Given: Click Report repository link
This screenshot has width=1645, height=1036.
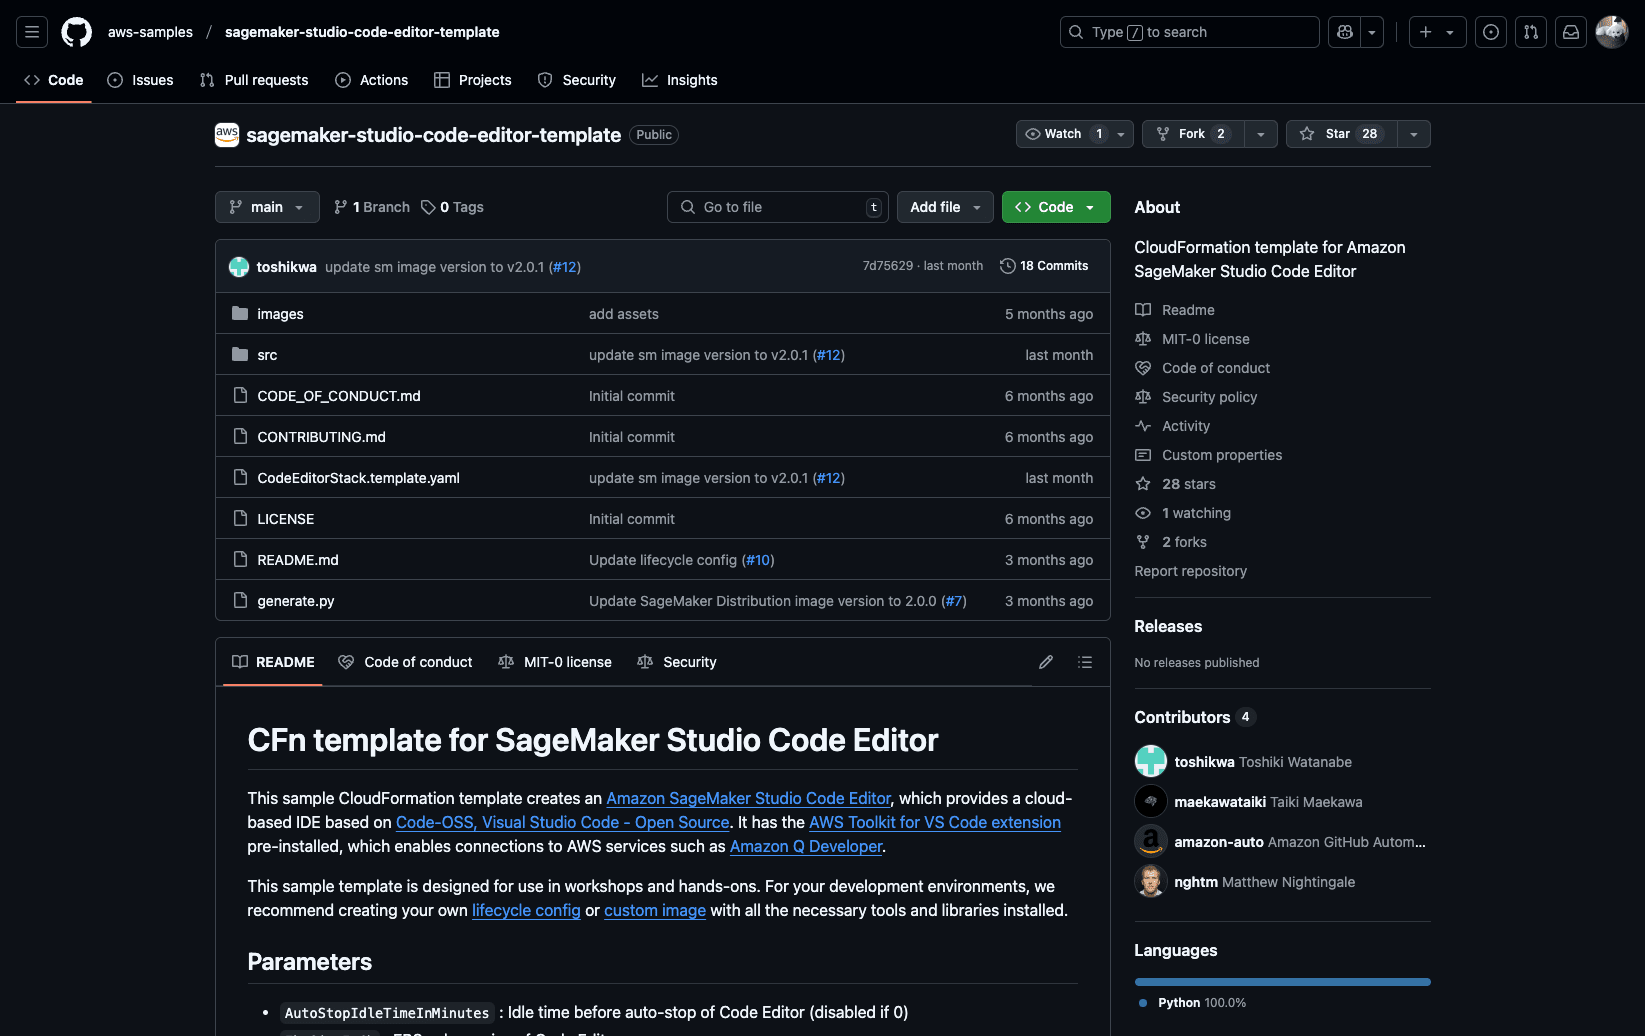Looking at the screenshot, I should coord(1190,571).
